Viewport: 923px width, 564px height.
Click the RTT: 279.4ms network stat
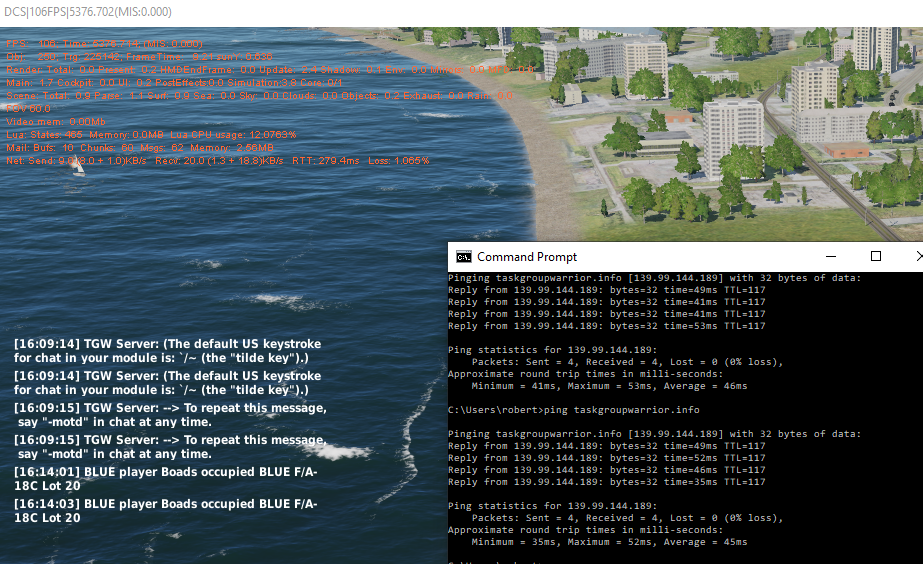(x=326, y=161)
